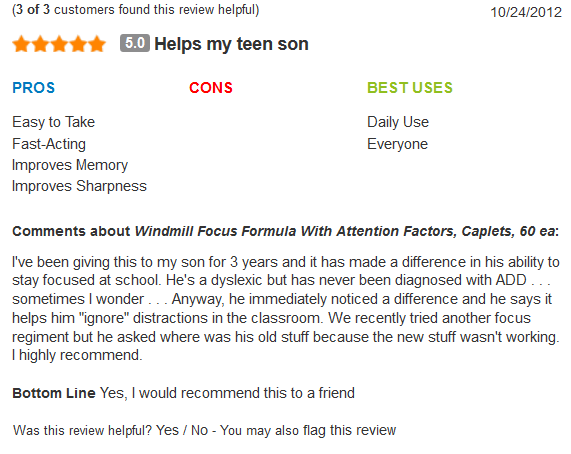571x454 pixels.
Task: Click the PROS heading
Action: [x=34, y=88]
